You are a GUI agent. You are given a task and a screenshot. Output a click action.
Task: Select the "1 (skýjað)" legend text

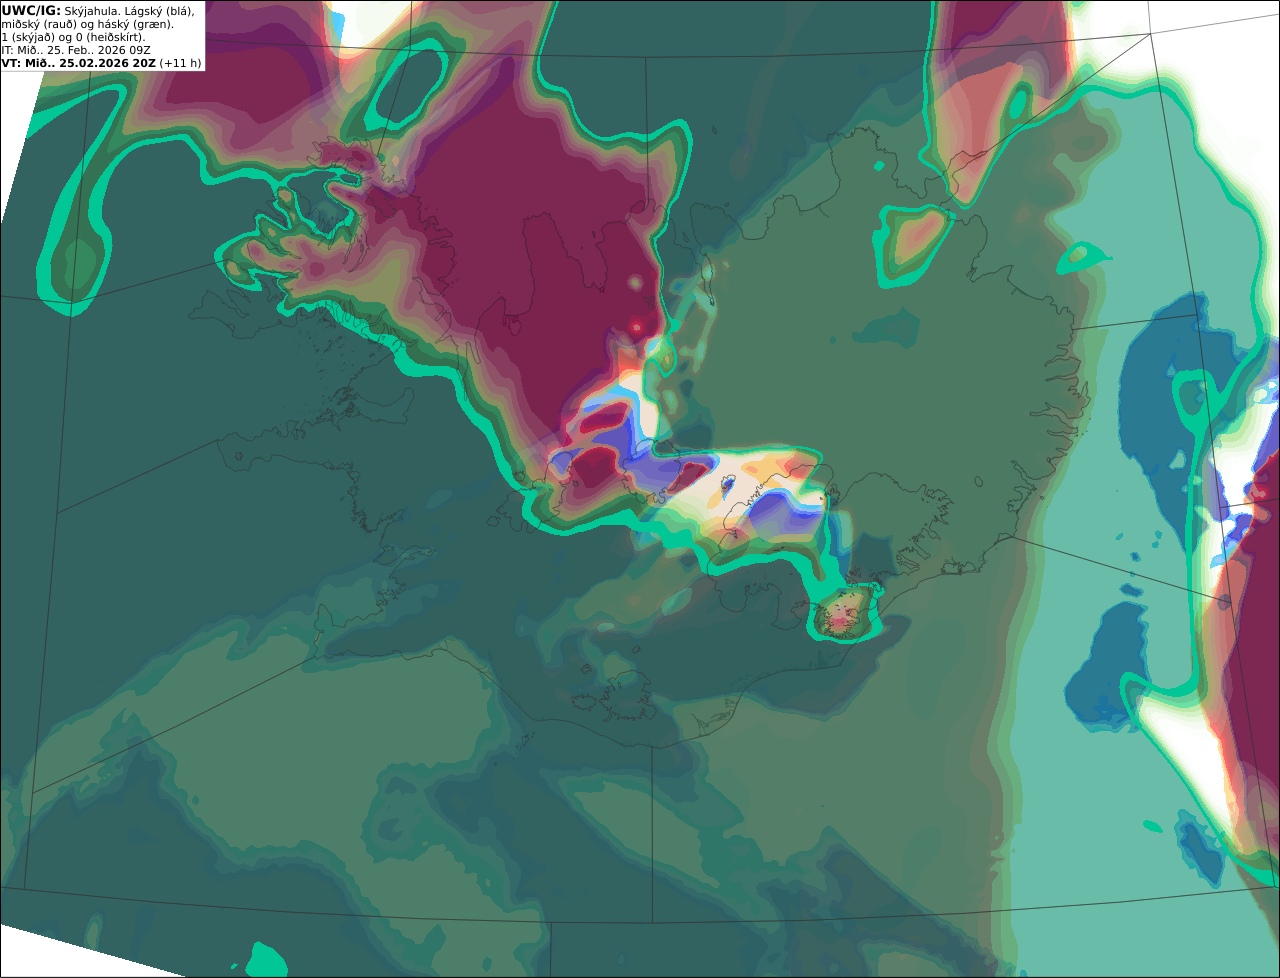point(28,37)
